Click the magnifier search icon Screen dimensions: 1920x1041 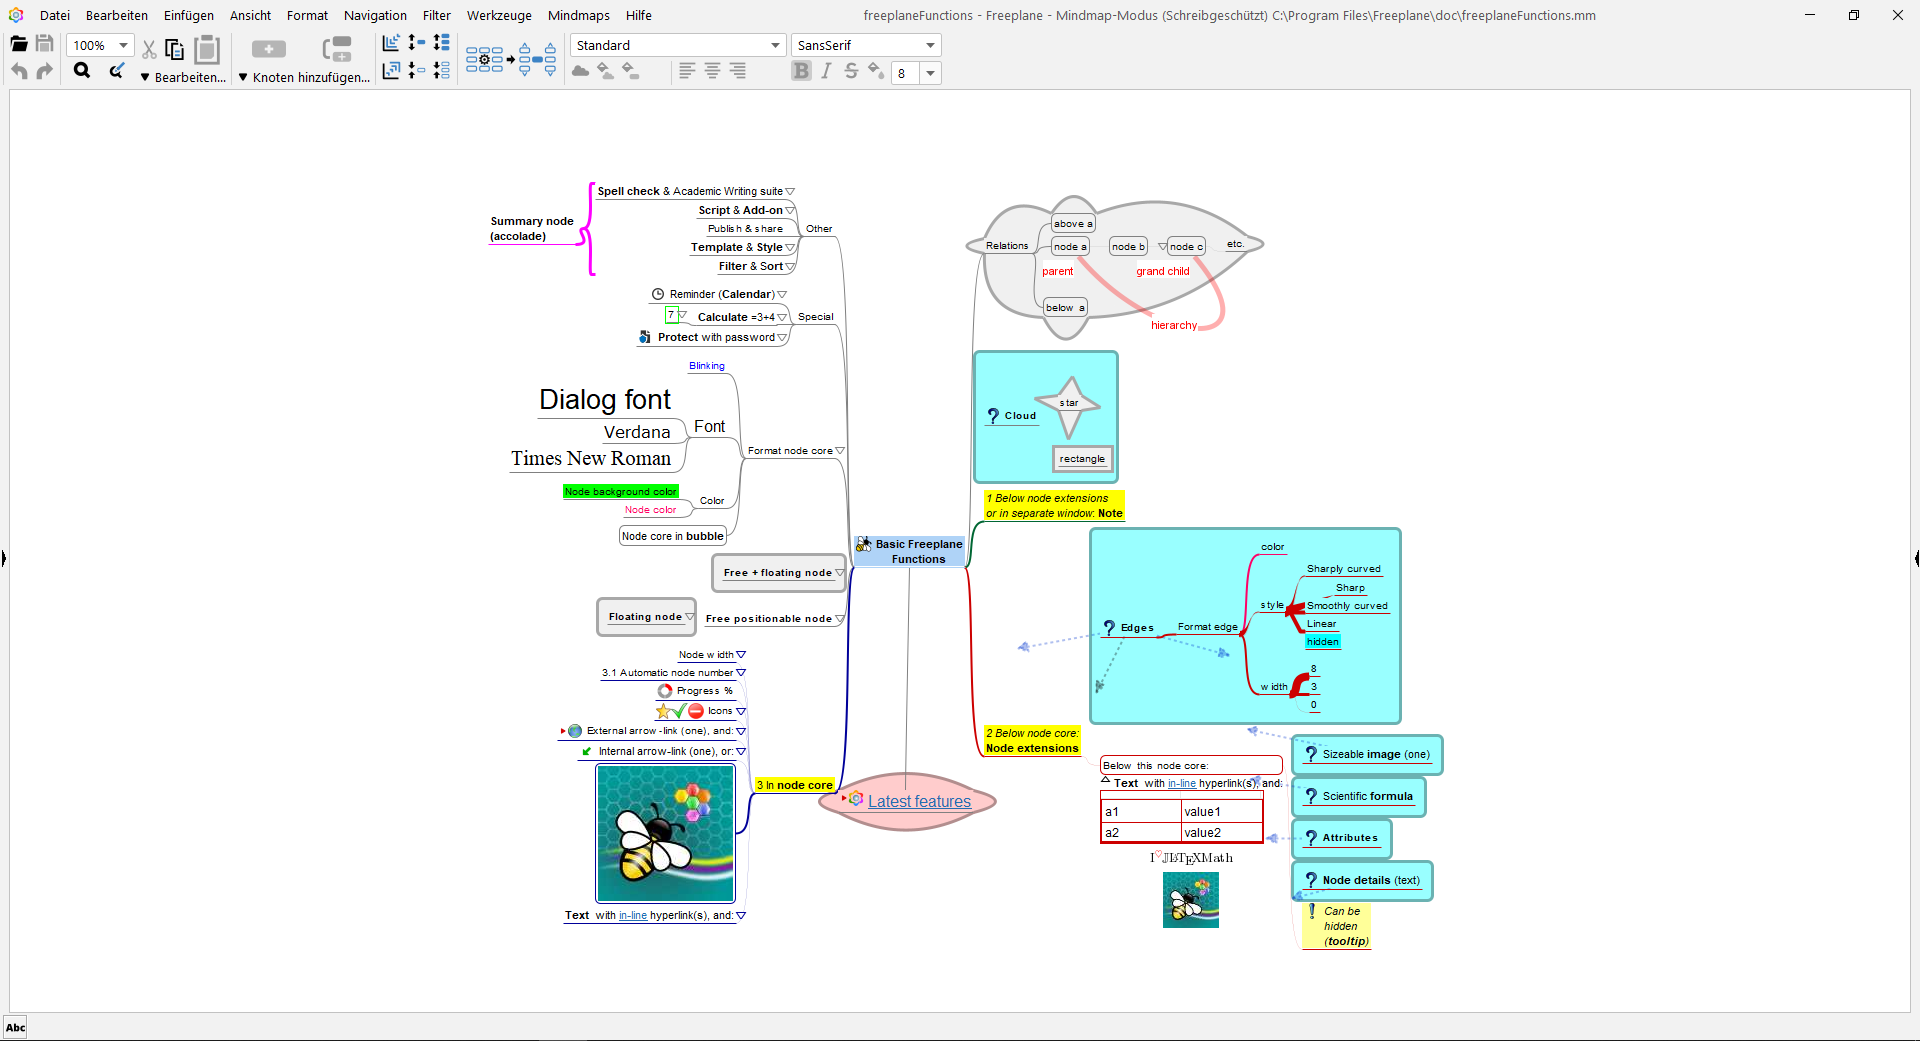coord(82,71)
